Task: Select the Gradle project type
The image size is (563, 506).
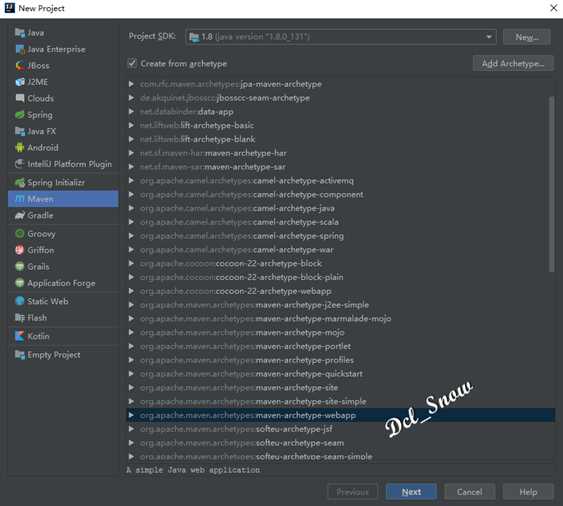Action: tap(63, 215)
